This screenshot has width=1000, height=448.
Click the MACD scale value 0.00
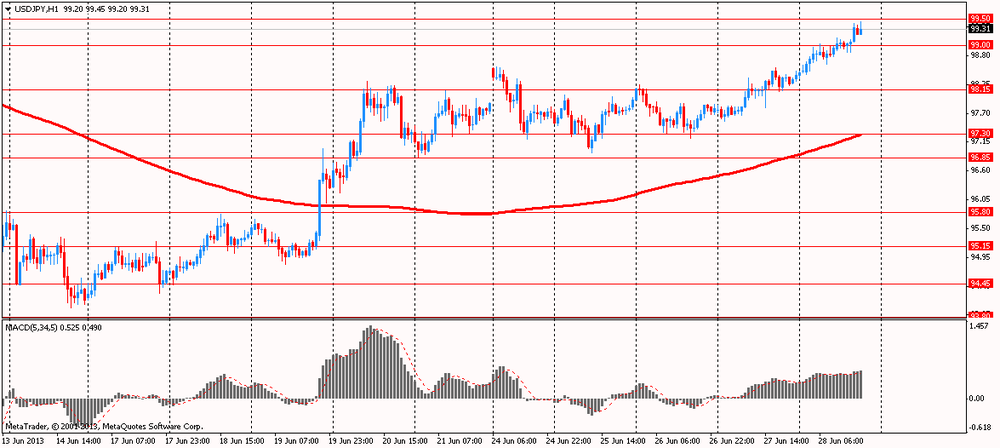point(978,398)
